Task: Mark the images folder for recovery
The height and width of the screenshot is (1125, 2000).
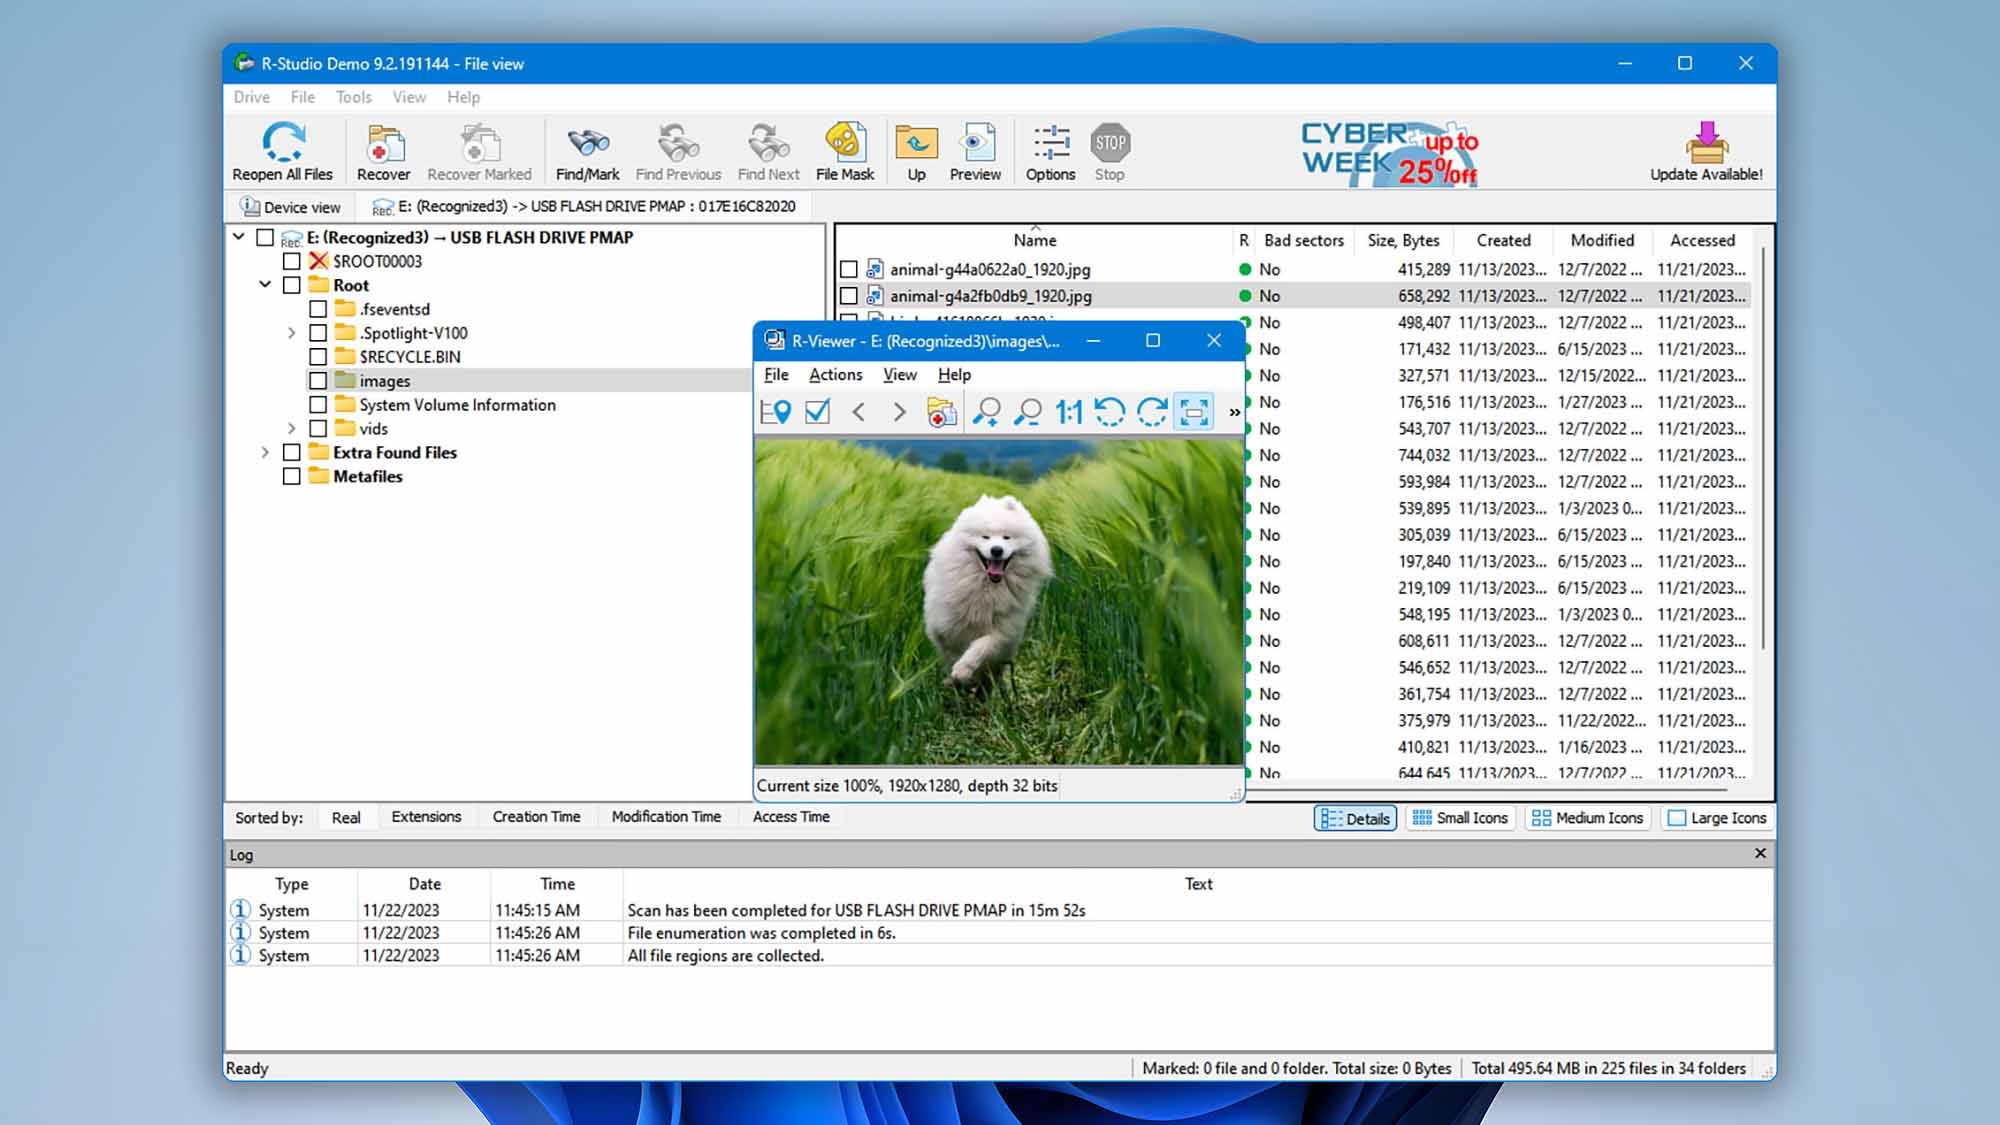Action: pyautogui.click(x=320, y=380)
